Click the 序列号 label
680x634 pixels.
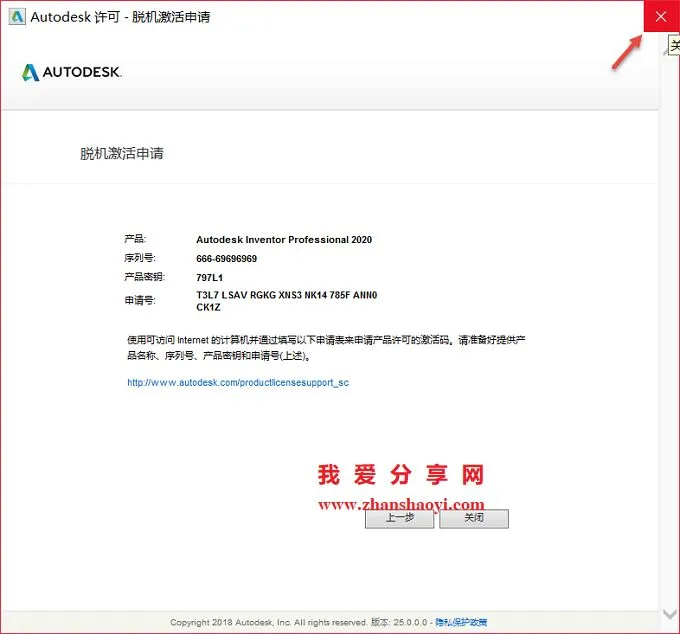(x=140, y=258)
